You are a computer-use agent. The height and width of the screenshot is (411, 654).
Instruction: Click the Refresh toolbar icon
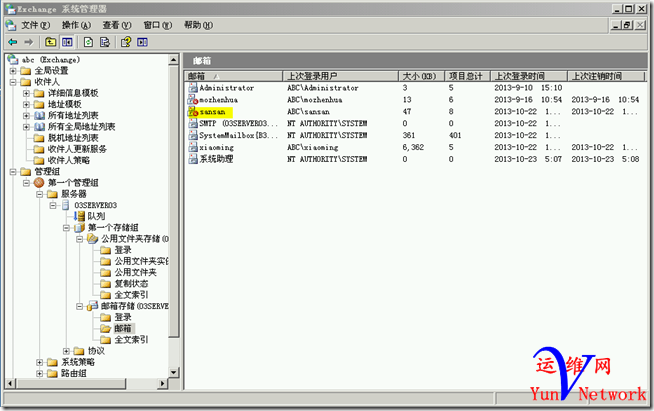tap(88, 42)
